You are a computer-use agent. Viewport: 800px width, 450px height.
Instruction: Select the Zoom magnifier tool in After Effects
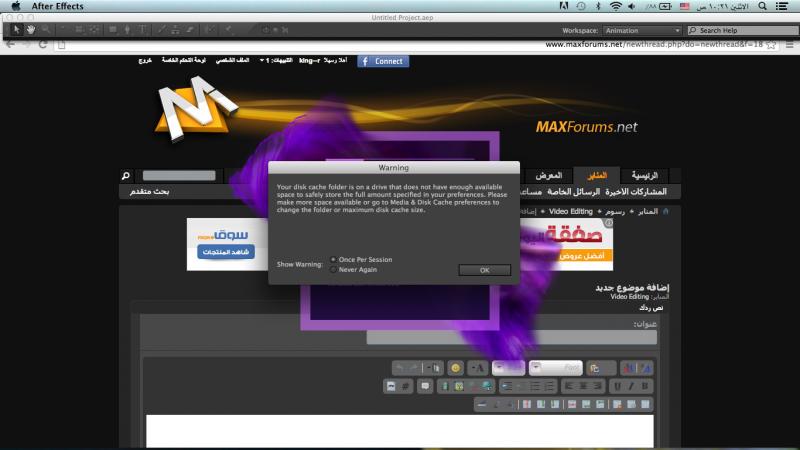pyautogui.click(x=46, y=30)
